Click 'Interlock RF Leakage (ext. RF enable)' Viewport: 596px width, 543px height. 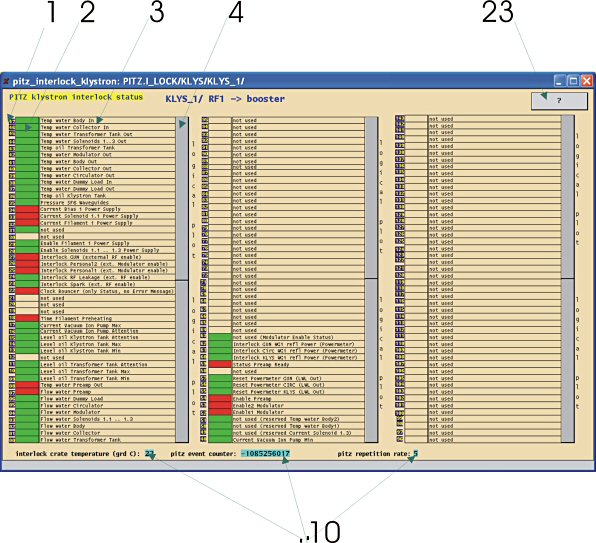coord(95,277)
